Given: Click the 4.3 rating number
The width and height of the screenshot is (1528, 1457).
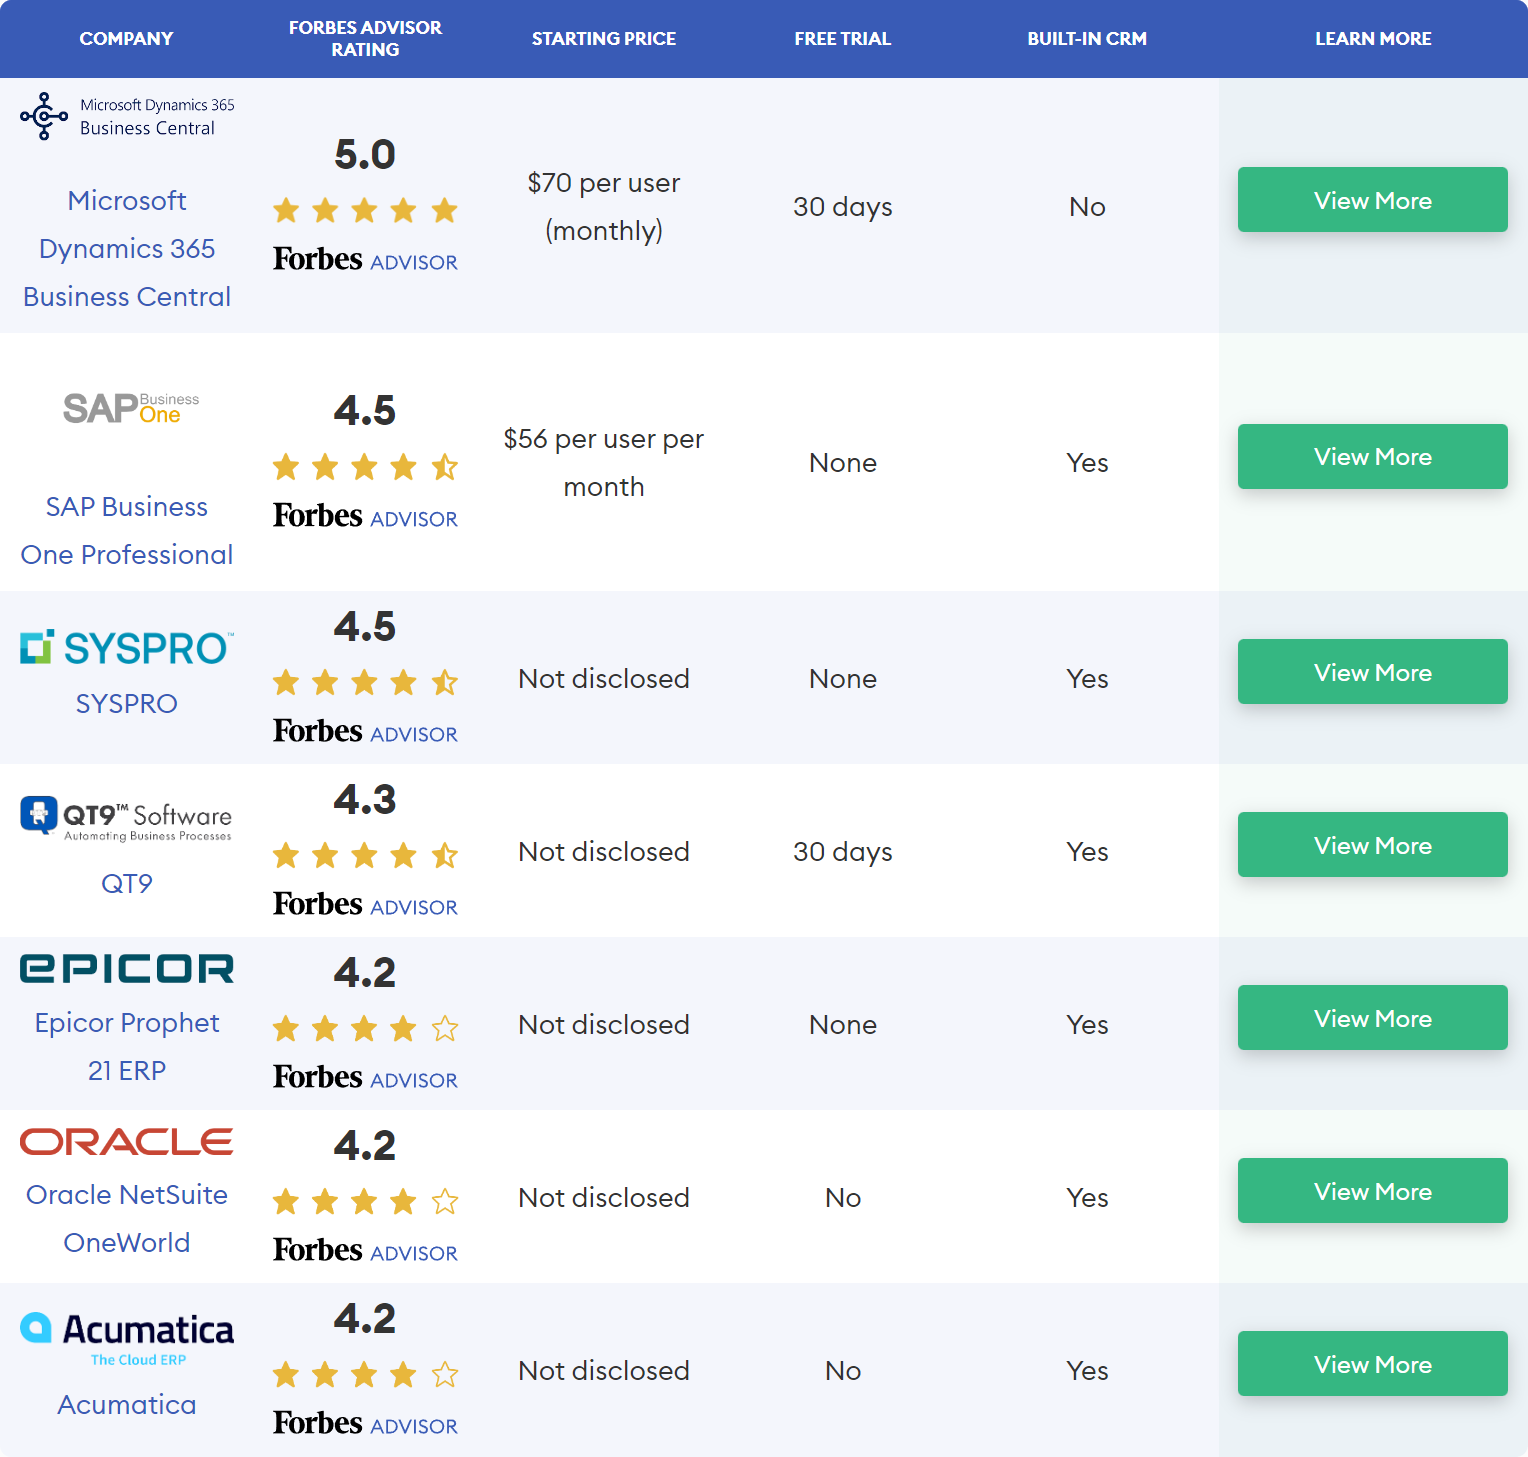Looking at the screenshot, I should pyautogui.click(x=365, y=800).
